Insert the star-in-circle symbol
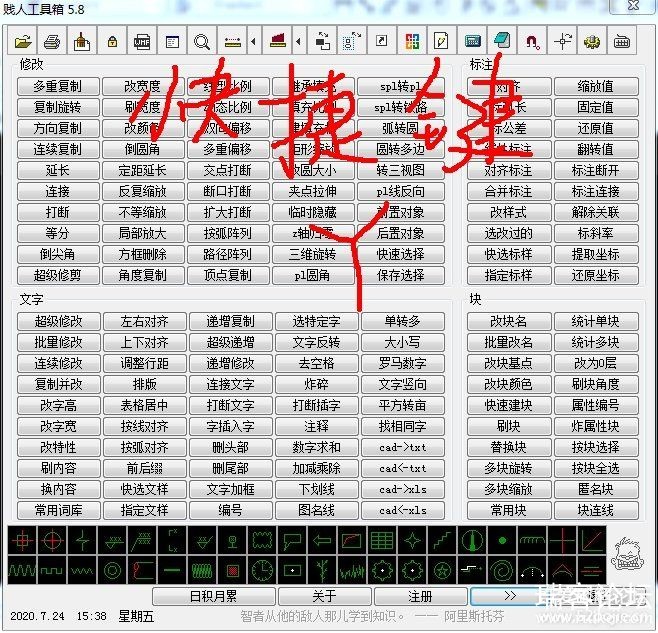 pyautogui.click(x=442, y=570)
